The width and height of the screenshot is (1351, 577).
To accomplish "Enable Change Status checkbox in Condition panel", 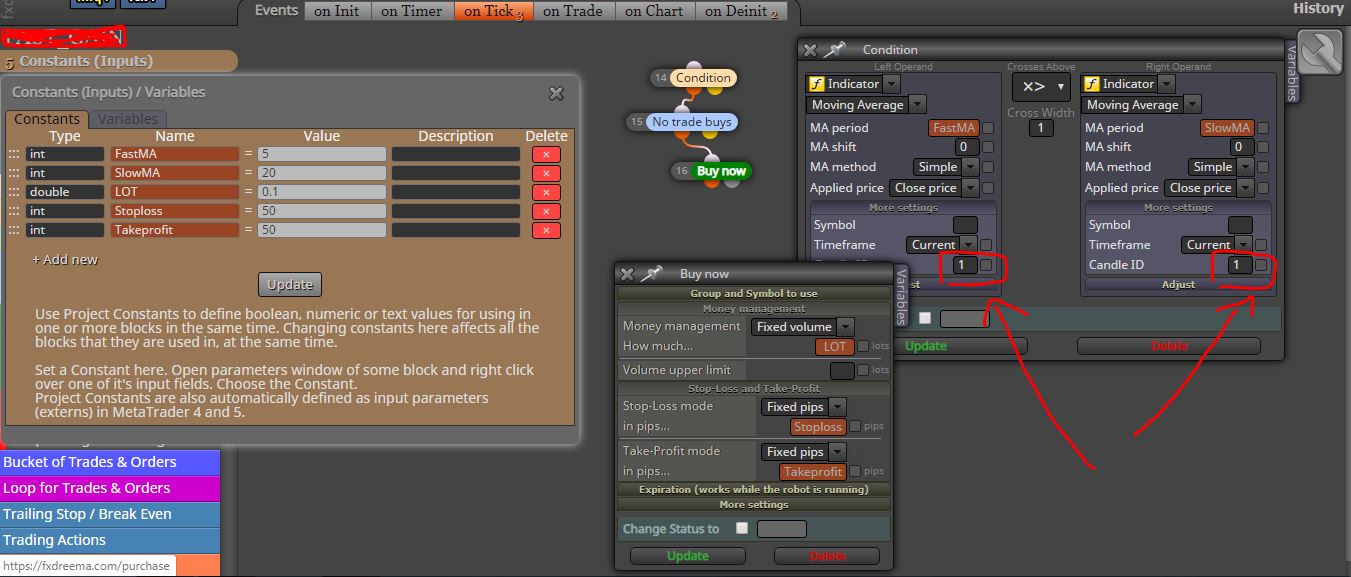I will click(925, 318).
